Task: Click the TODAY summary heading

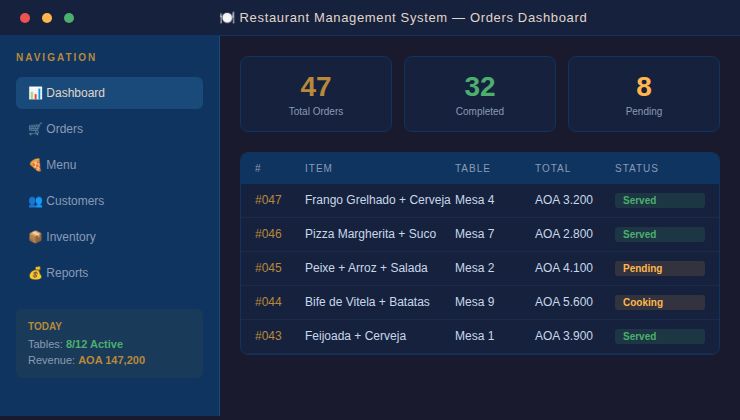Action: pyautogui.click(x=45, y=327)
